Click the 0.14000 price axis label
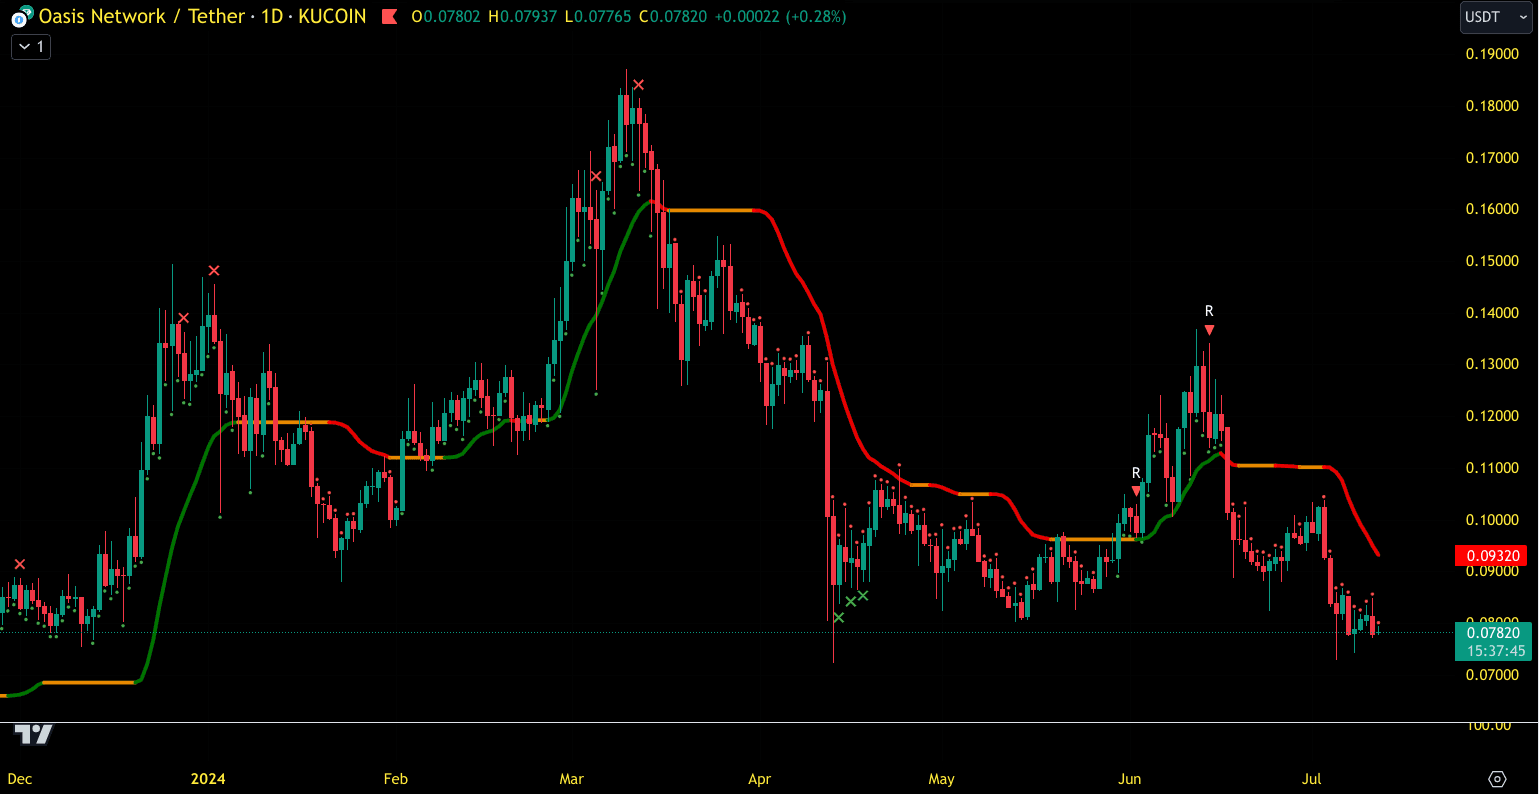Viewport: 1539px width, 794px height. click(x=1492, y=313)
